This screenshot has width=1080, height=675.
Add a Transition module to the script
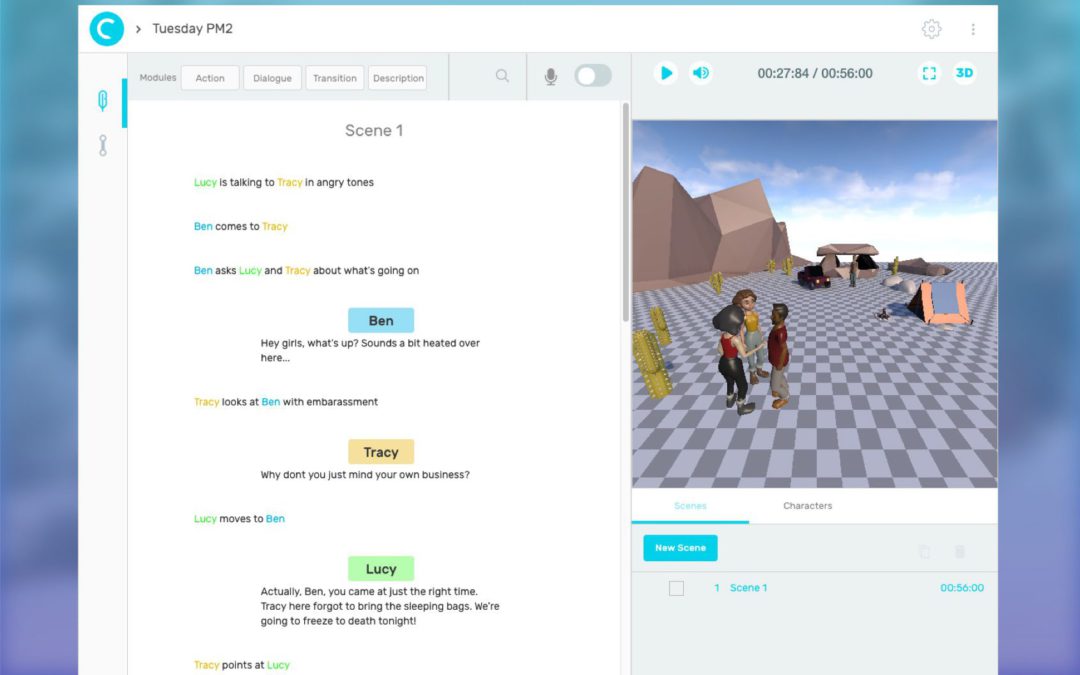pyautogui.click(x=334, y=77)
